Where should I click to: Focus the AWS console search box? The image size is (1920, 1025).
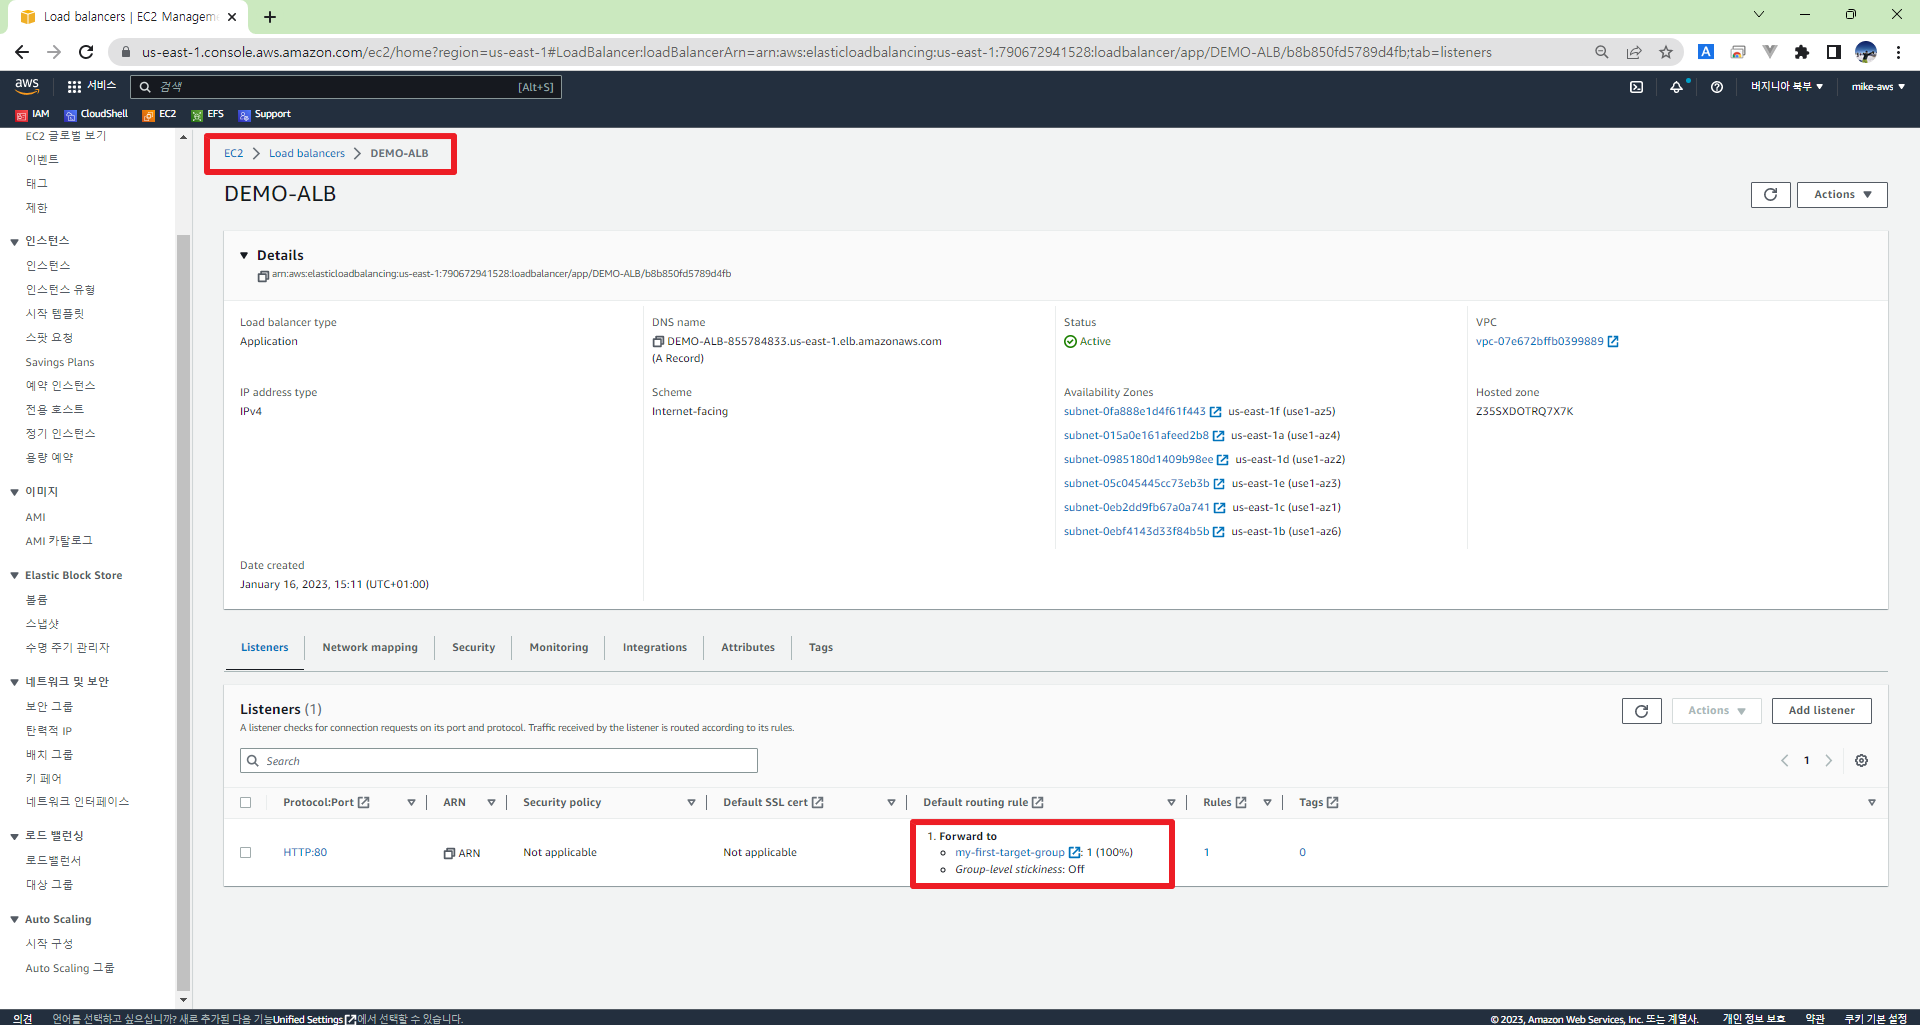tap(345, 87)
